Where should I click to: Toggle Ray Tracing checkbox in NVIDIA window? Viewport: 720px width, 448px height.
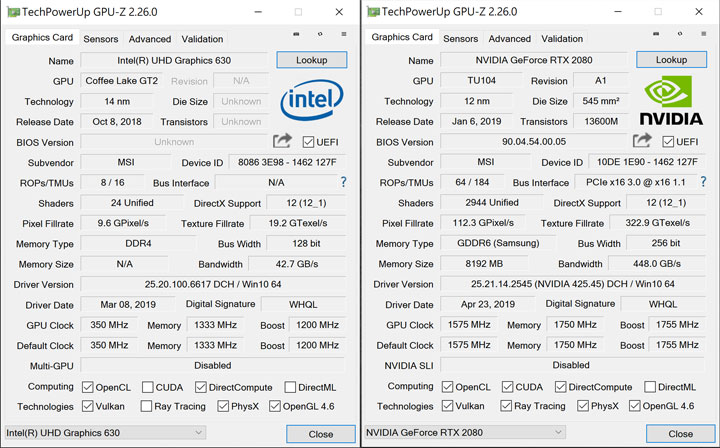pos(506,405)
